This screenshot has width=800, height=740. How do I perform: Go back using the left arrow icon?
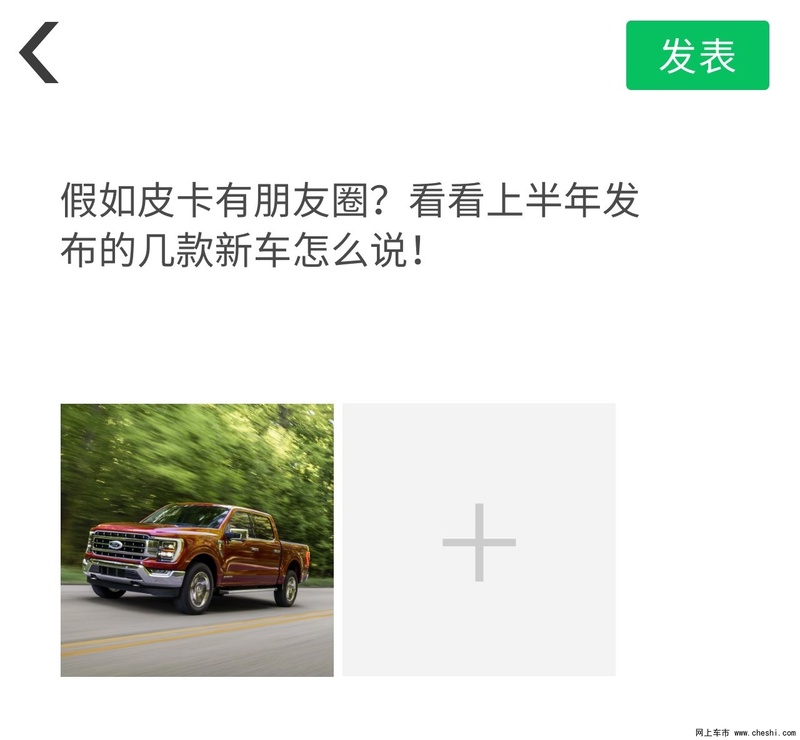39,52
